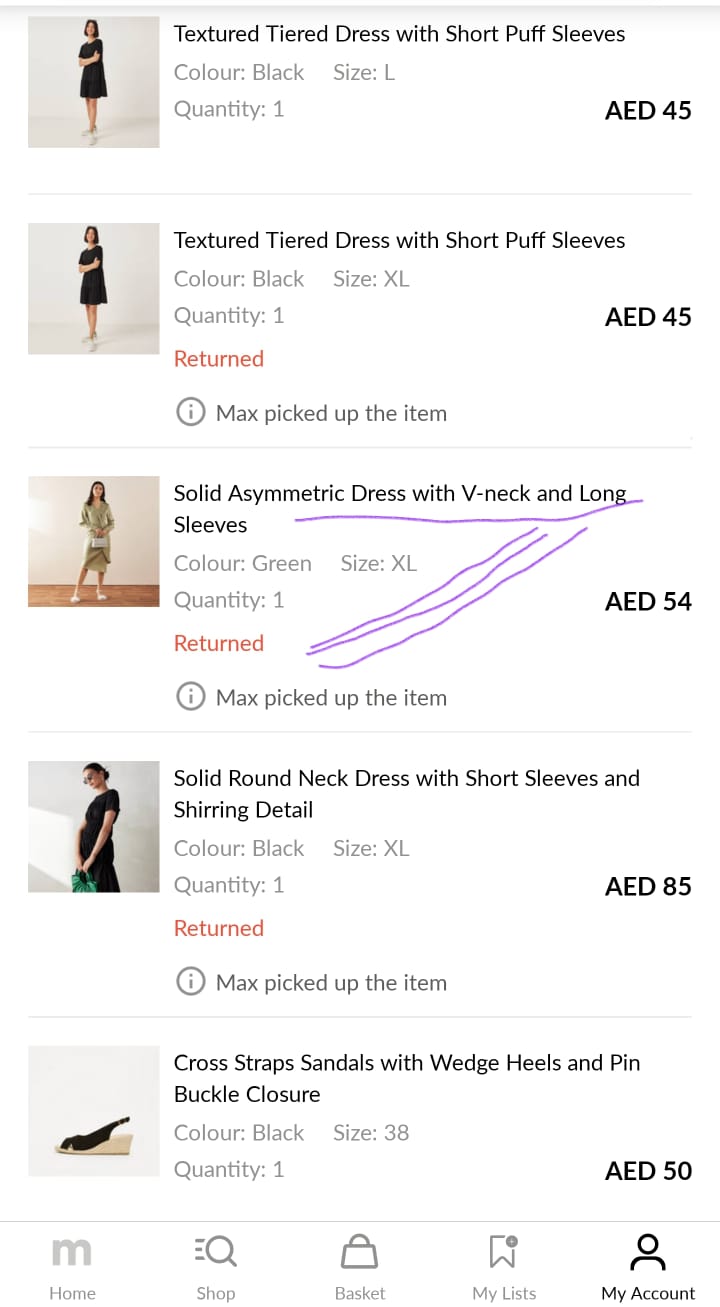The height and width of the screenshot is (1307, 720).
Task: Open the Basket bag icon
Action: pyautogui.click(x=359, y=1252)
